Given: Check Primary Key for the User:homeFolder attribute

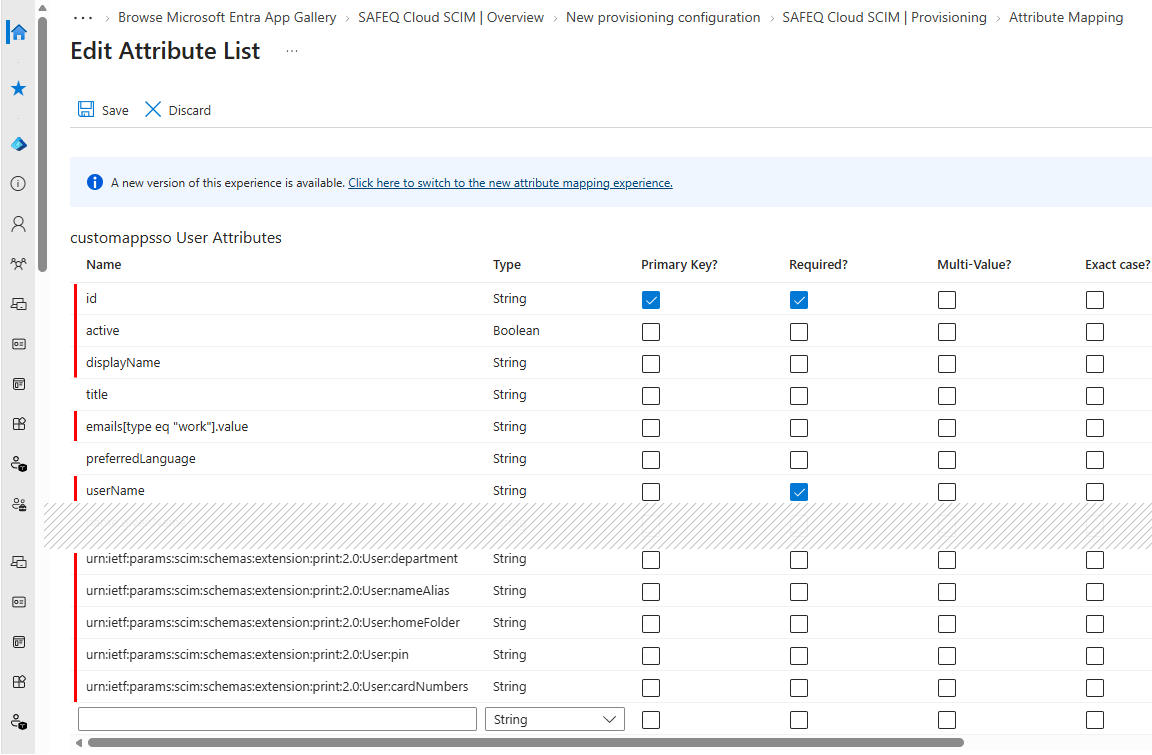Looking at the screenshot, I should tap(651, 624).
